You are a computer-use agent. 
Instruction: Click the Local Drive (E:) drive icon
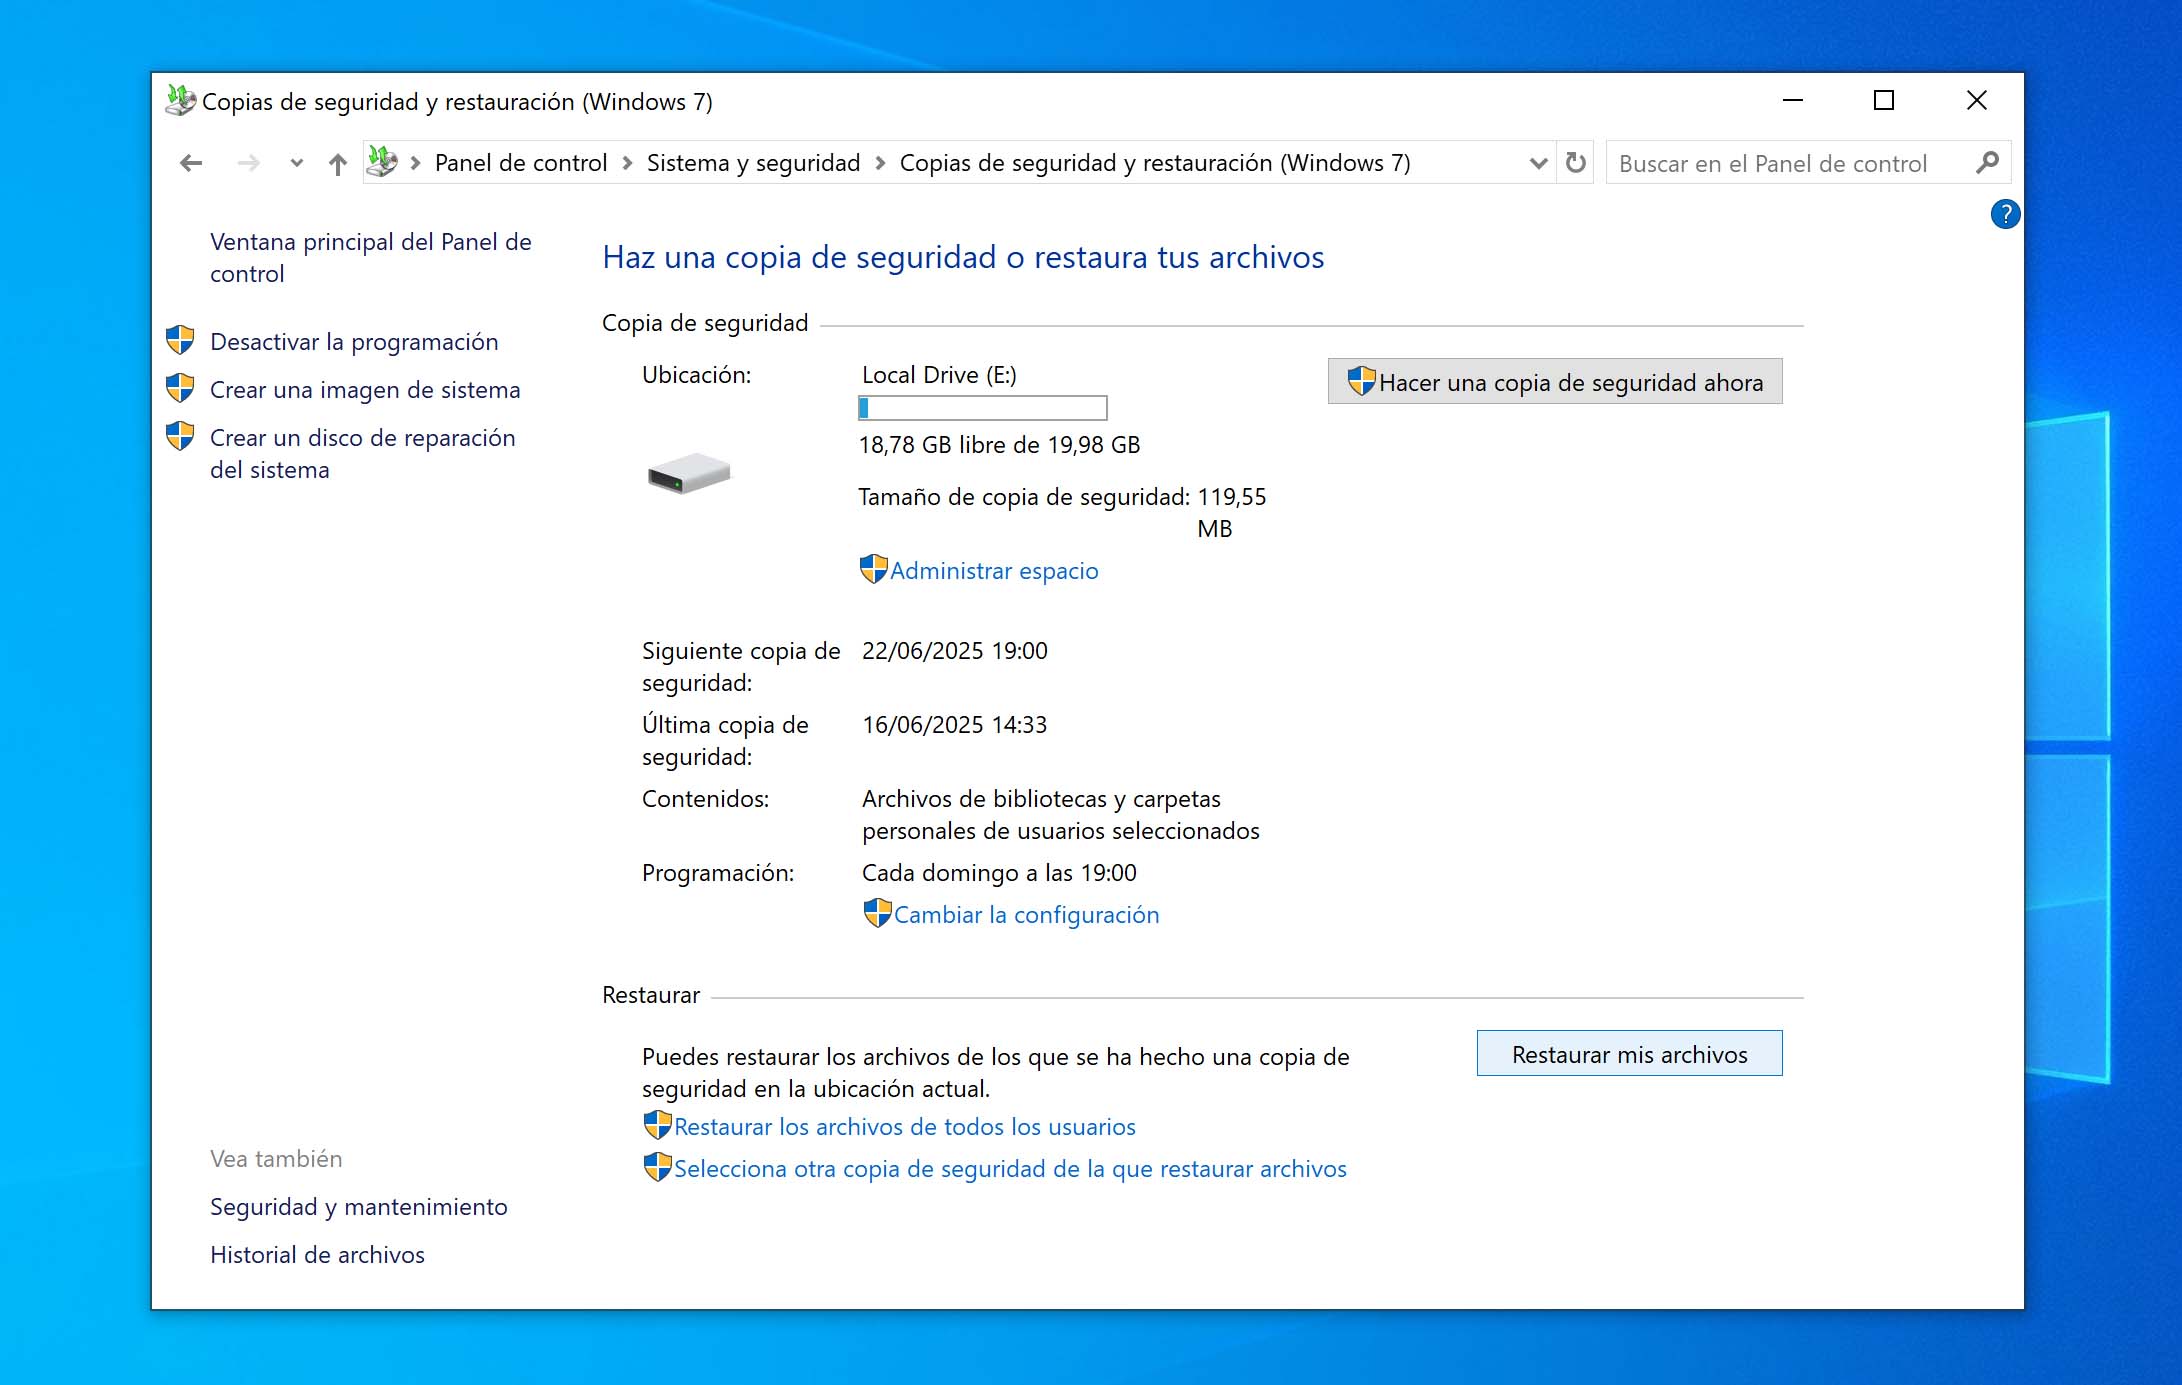pyautogui.click(x=689, y=472)
